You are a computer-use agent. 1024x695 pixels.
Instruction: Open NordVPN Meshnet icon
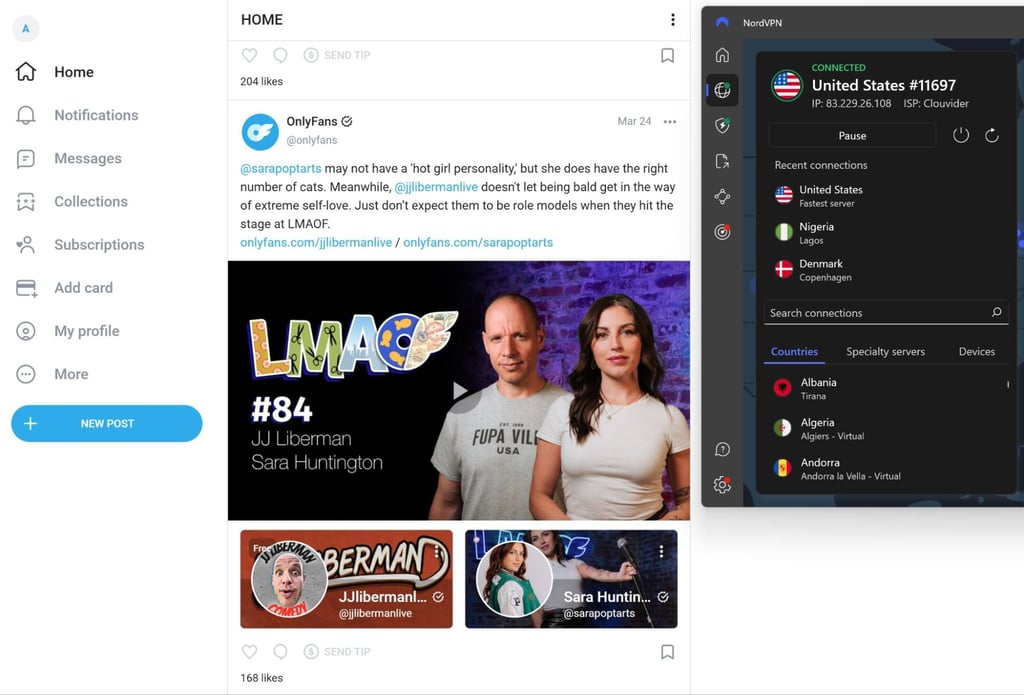722,196
